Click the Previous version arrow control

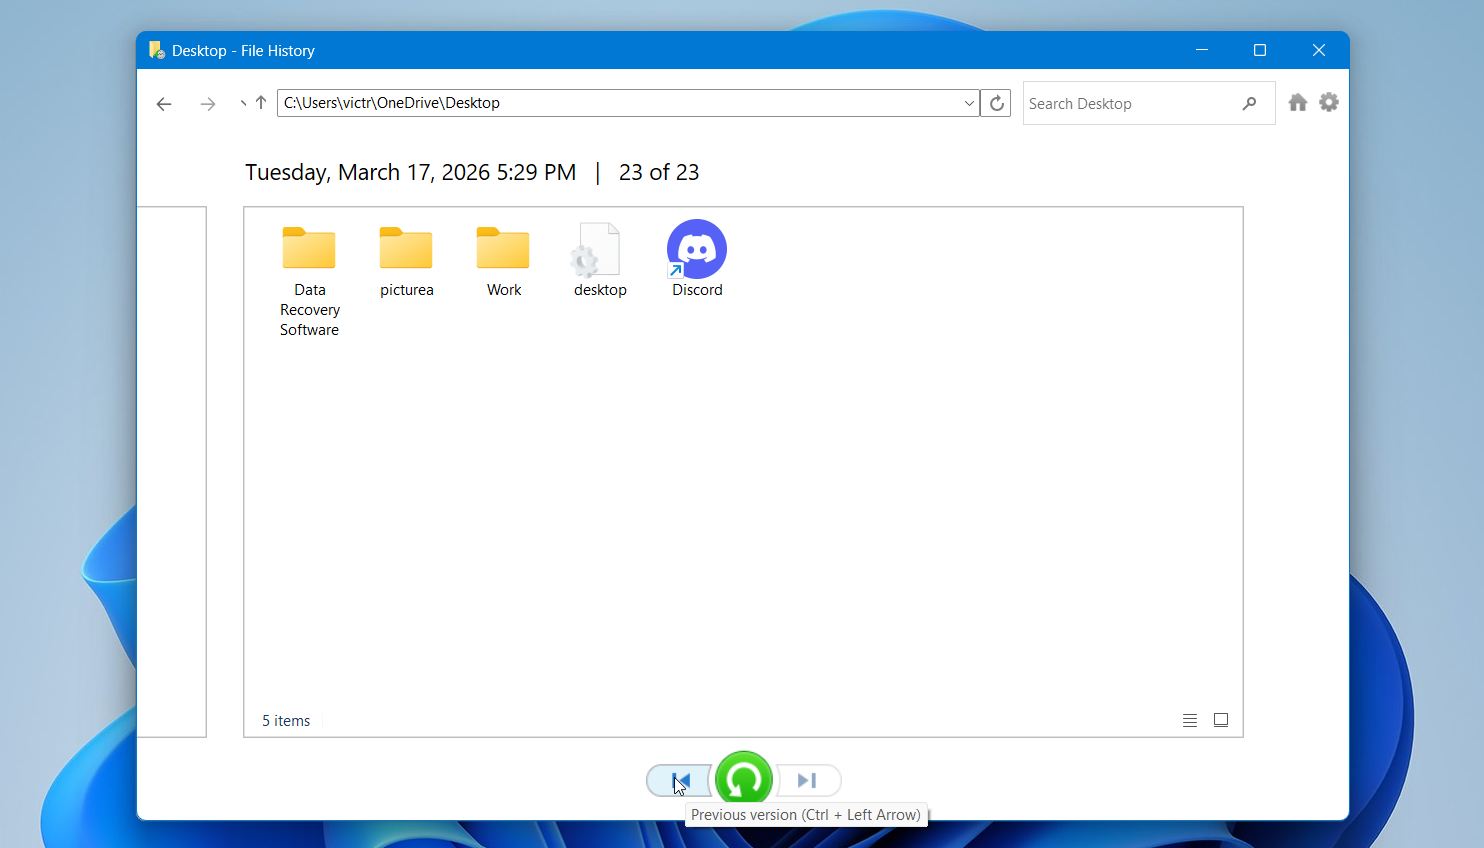(679, 780)
